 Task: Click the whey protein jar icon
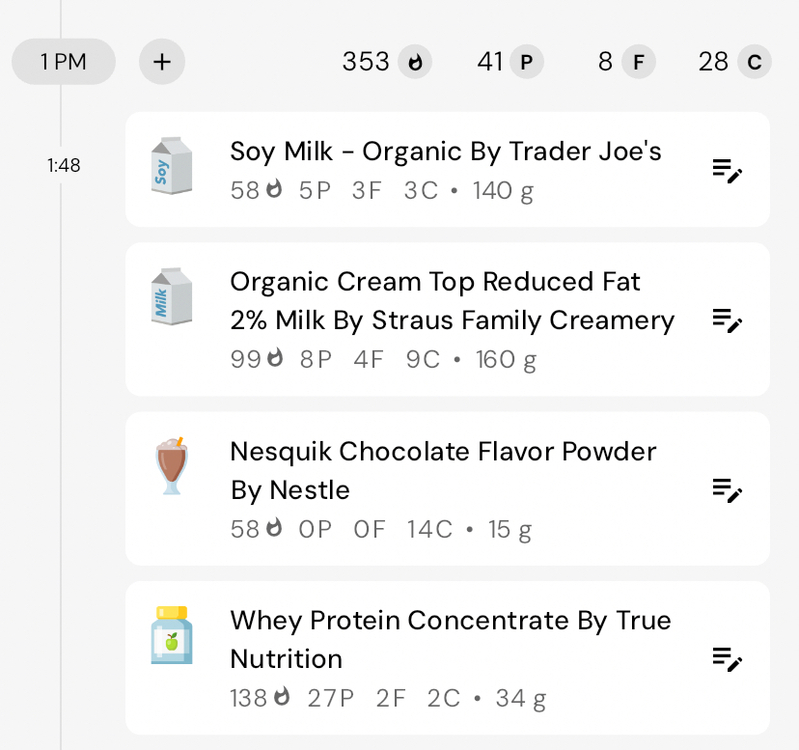point(171,635)
